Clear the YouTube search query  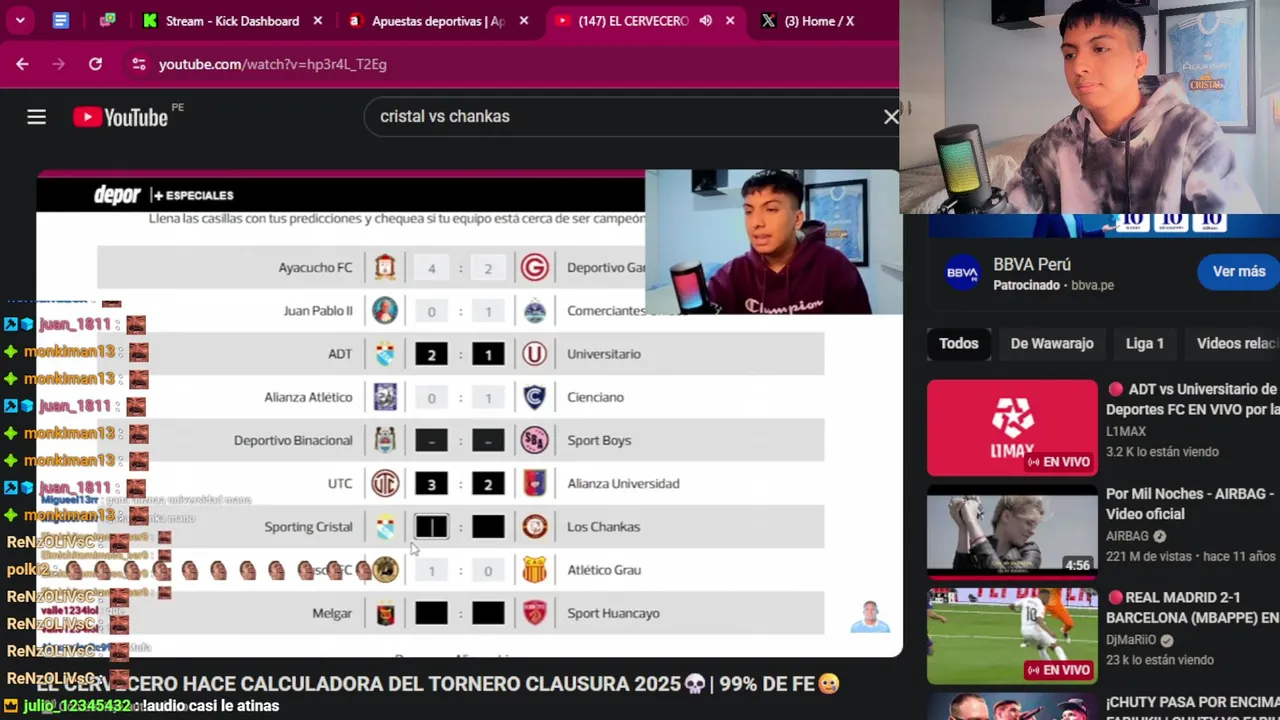(x=890, y=117)
